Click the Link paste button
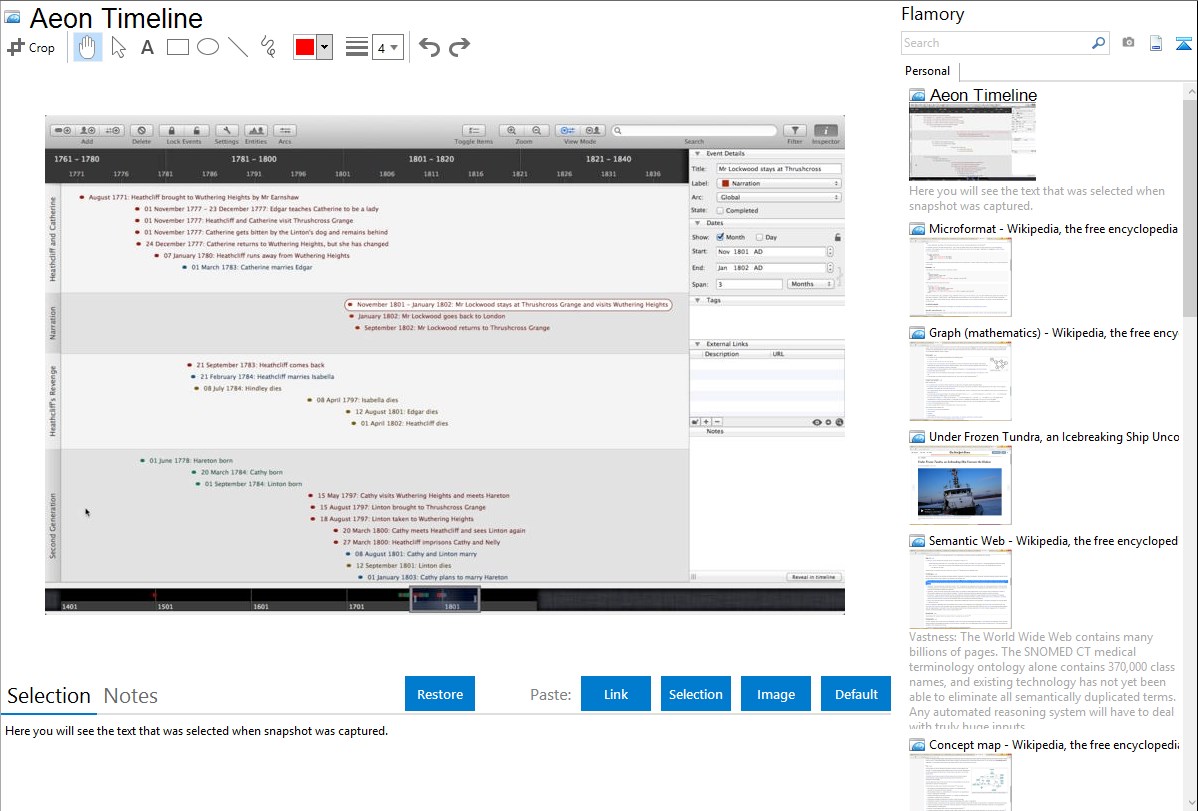Image resolution: width=1198 pixels, height=811 pixels. [616, 694]
